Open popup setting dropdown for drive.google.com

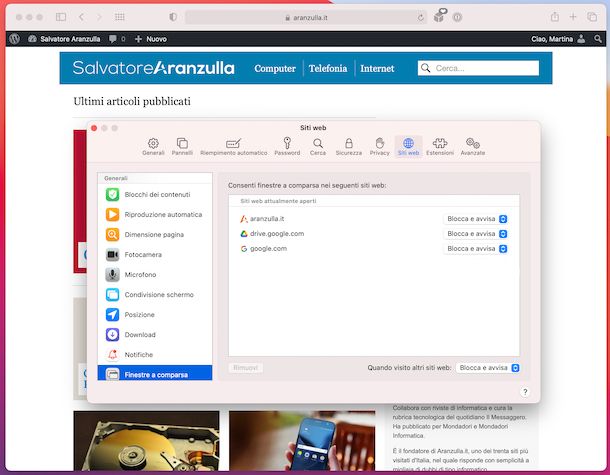click(x=475, y=234)
